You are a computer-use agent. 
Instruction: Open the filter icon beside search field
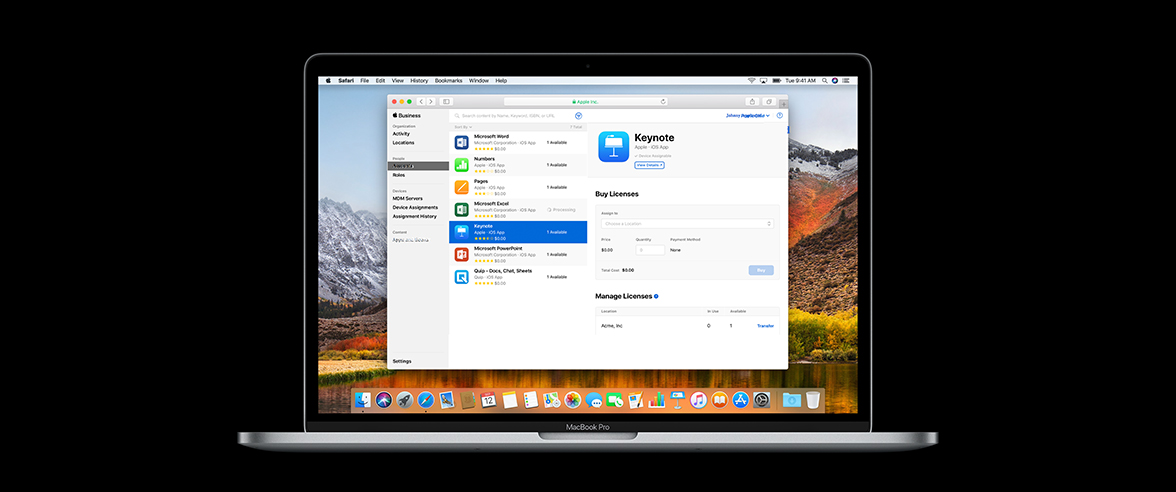click(x=578, y=116)
